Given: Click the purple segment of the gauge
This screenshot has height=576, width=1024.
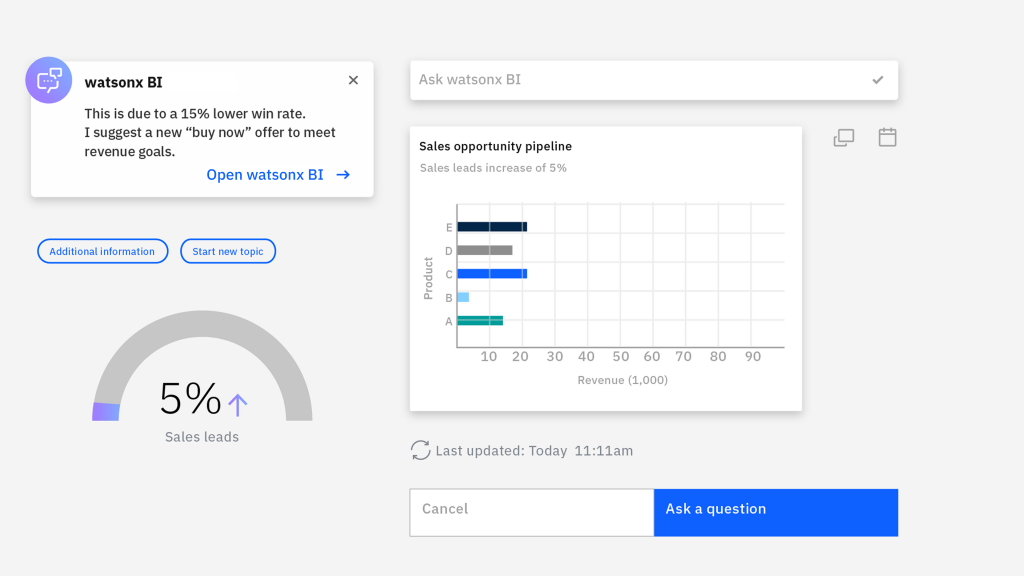Looking at the screenshot, I should tap(106, 411).
